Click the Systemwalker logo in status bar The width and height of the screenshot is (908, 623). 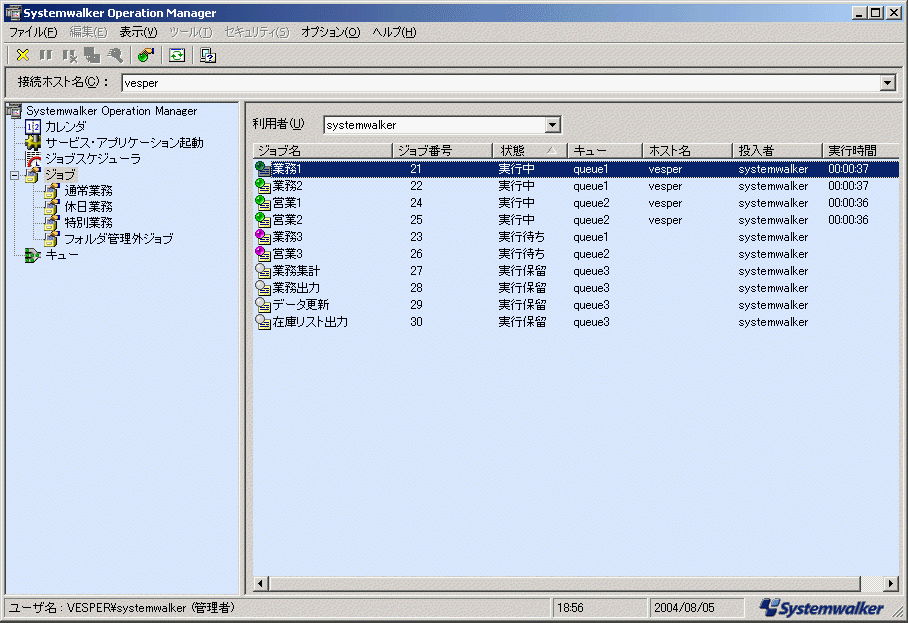click(x=822, y=608)
